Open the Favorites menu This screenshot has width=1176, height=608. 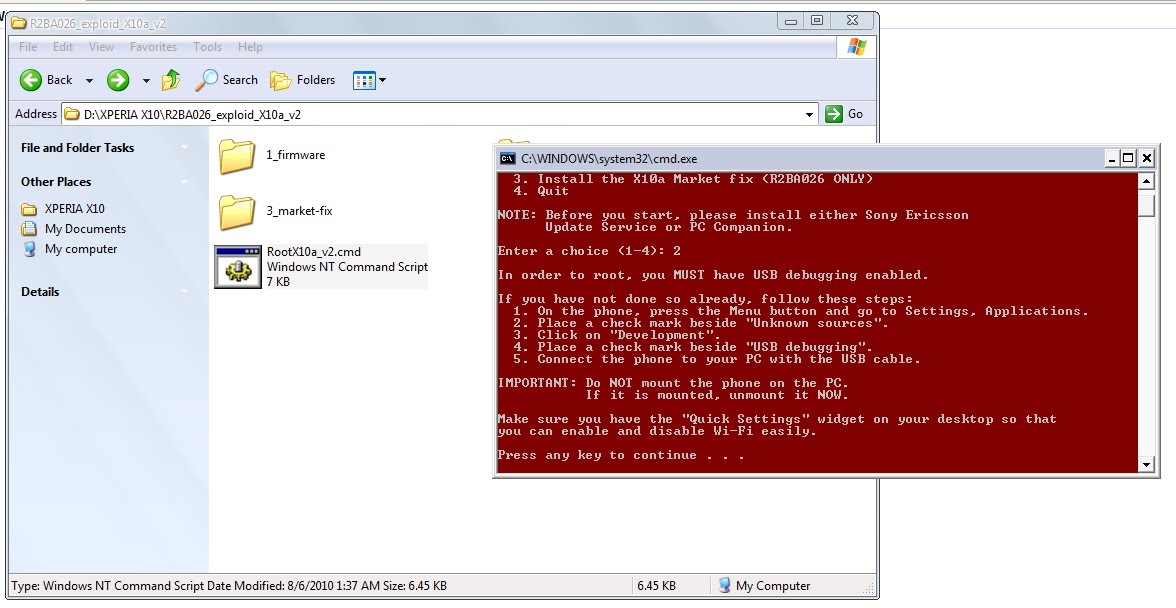[153, 46]
